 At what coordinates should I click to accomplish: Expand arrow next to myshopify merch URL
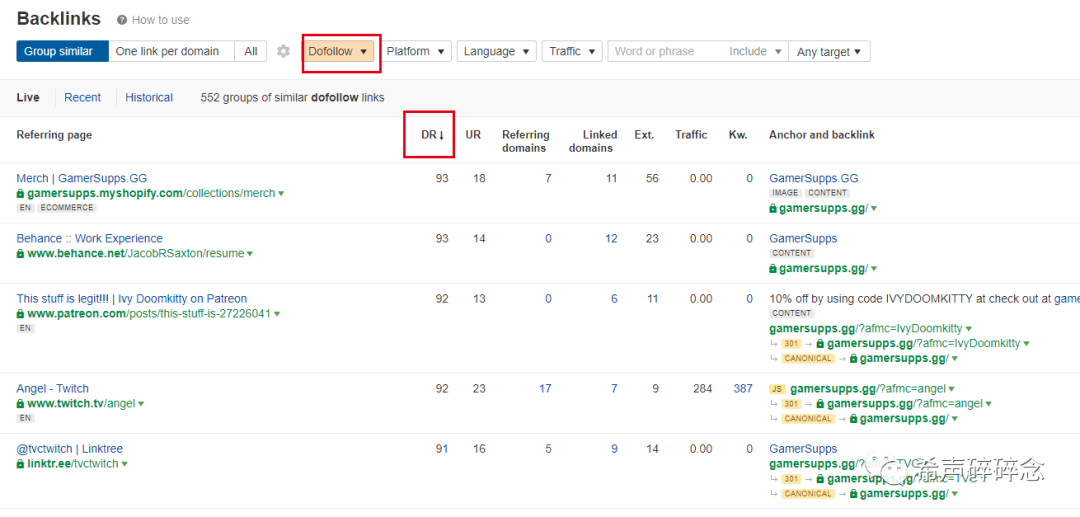tap(281, 193)
